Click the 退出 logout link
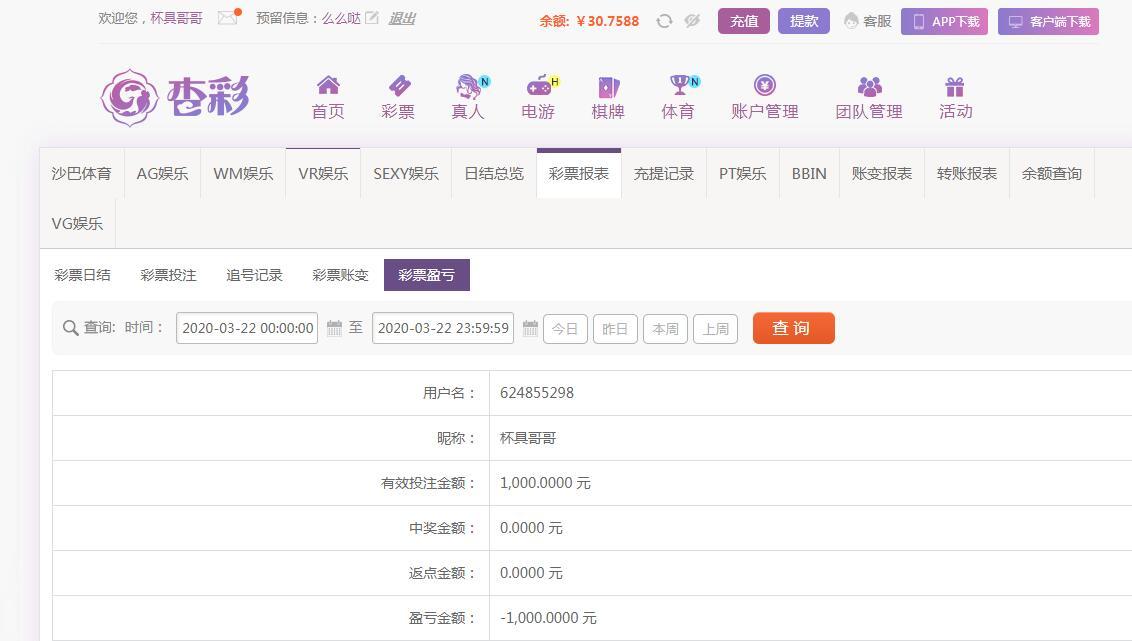Screen dimensions: 1132x641 coord(402,18)
